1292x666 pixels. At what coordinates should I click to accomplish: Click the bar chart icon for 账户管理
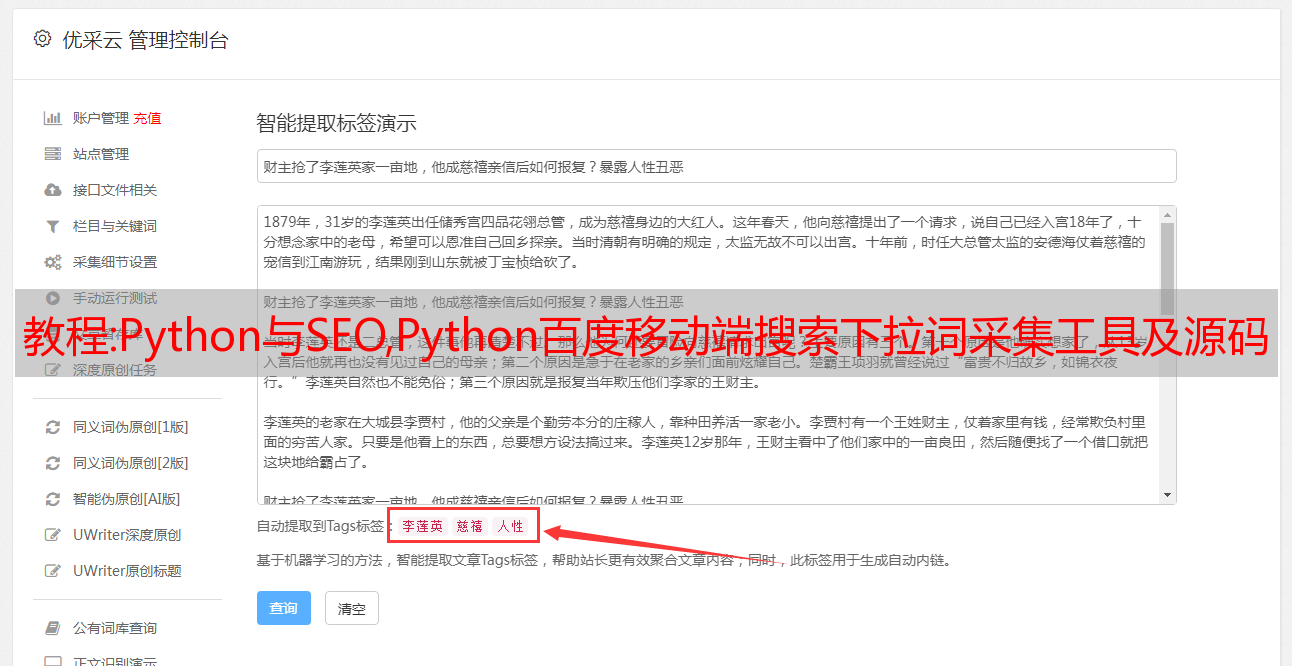(x=53, y=118)
